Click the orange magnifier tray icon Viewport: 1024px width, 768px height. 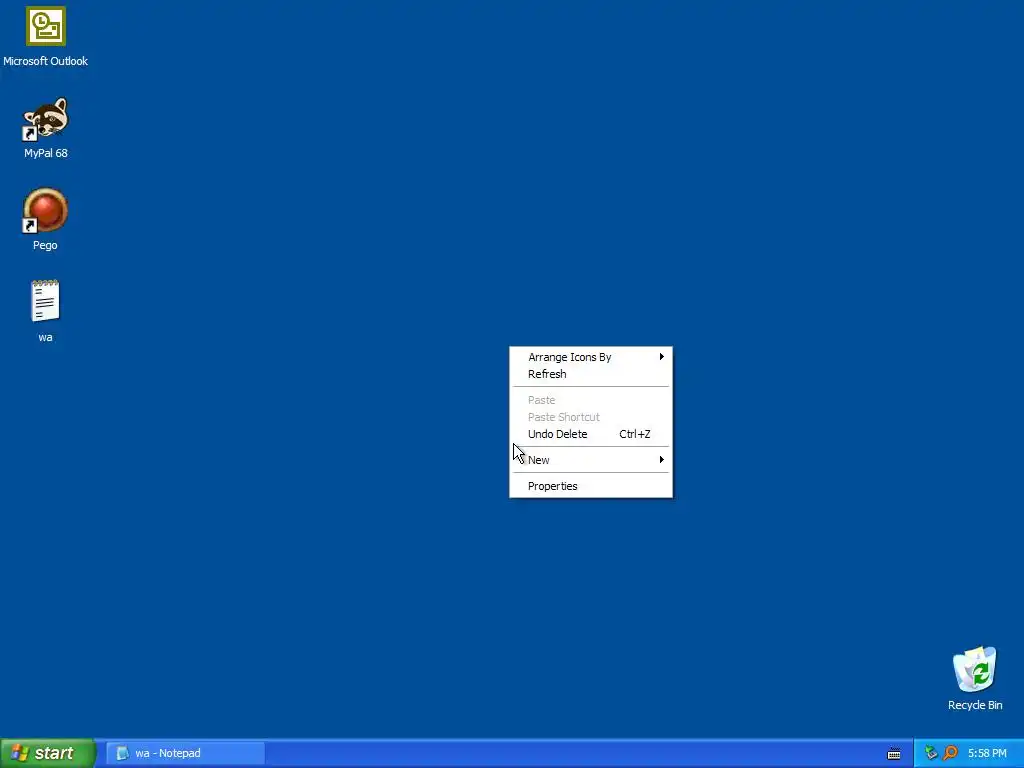point(950,753)
